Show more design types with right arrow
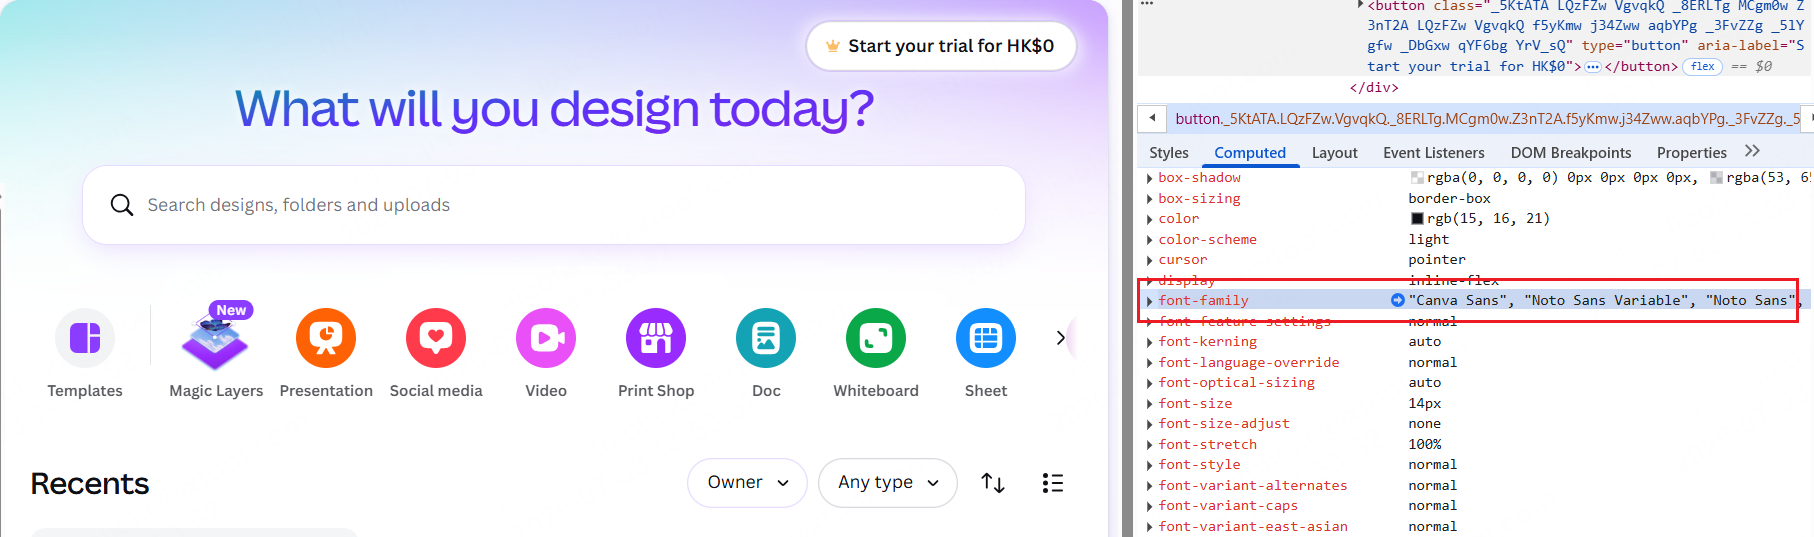This screenshot has width=1814, height=537. (1060, 338)
